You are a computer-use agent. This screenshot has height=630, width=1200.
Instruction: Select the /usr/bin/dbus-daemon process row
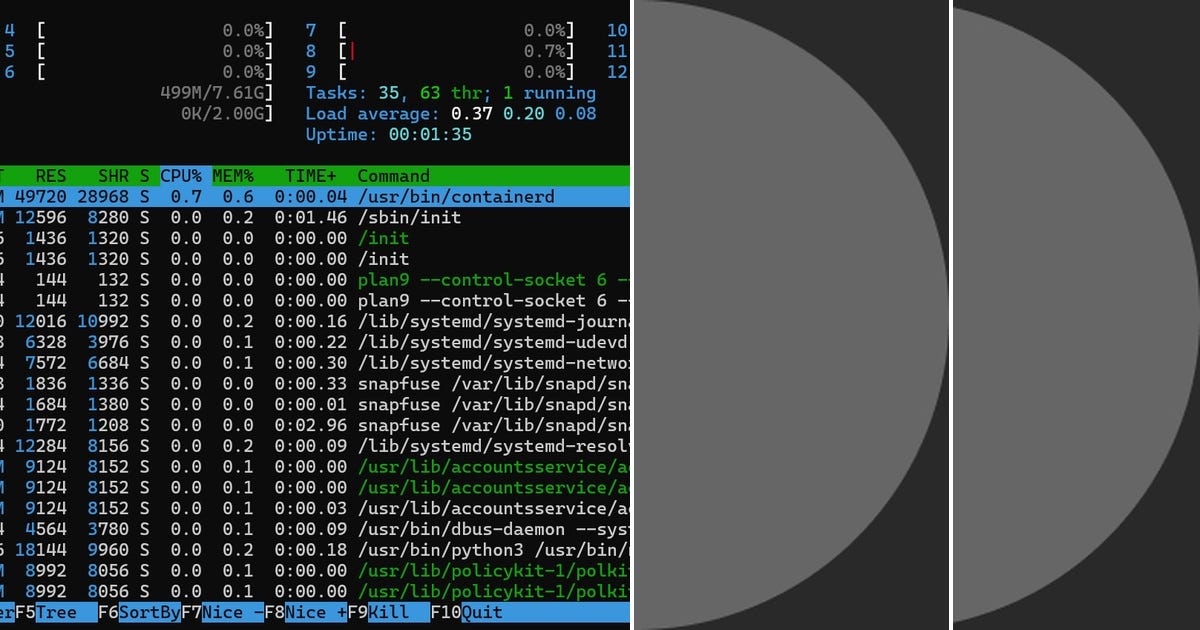point(300,529)
